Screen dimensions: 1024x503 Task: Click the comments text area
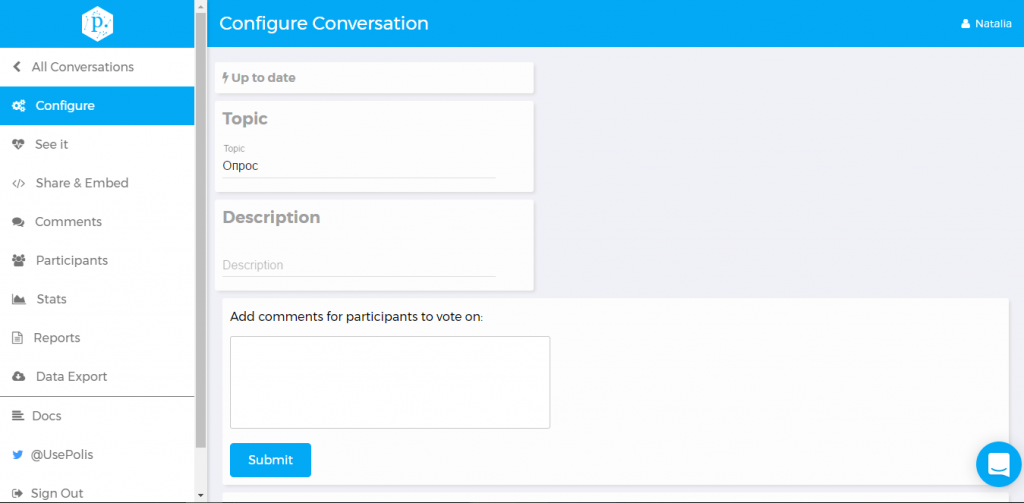point(390,382)
